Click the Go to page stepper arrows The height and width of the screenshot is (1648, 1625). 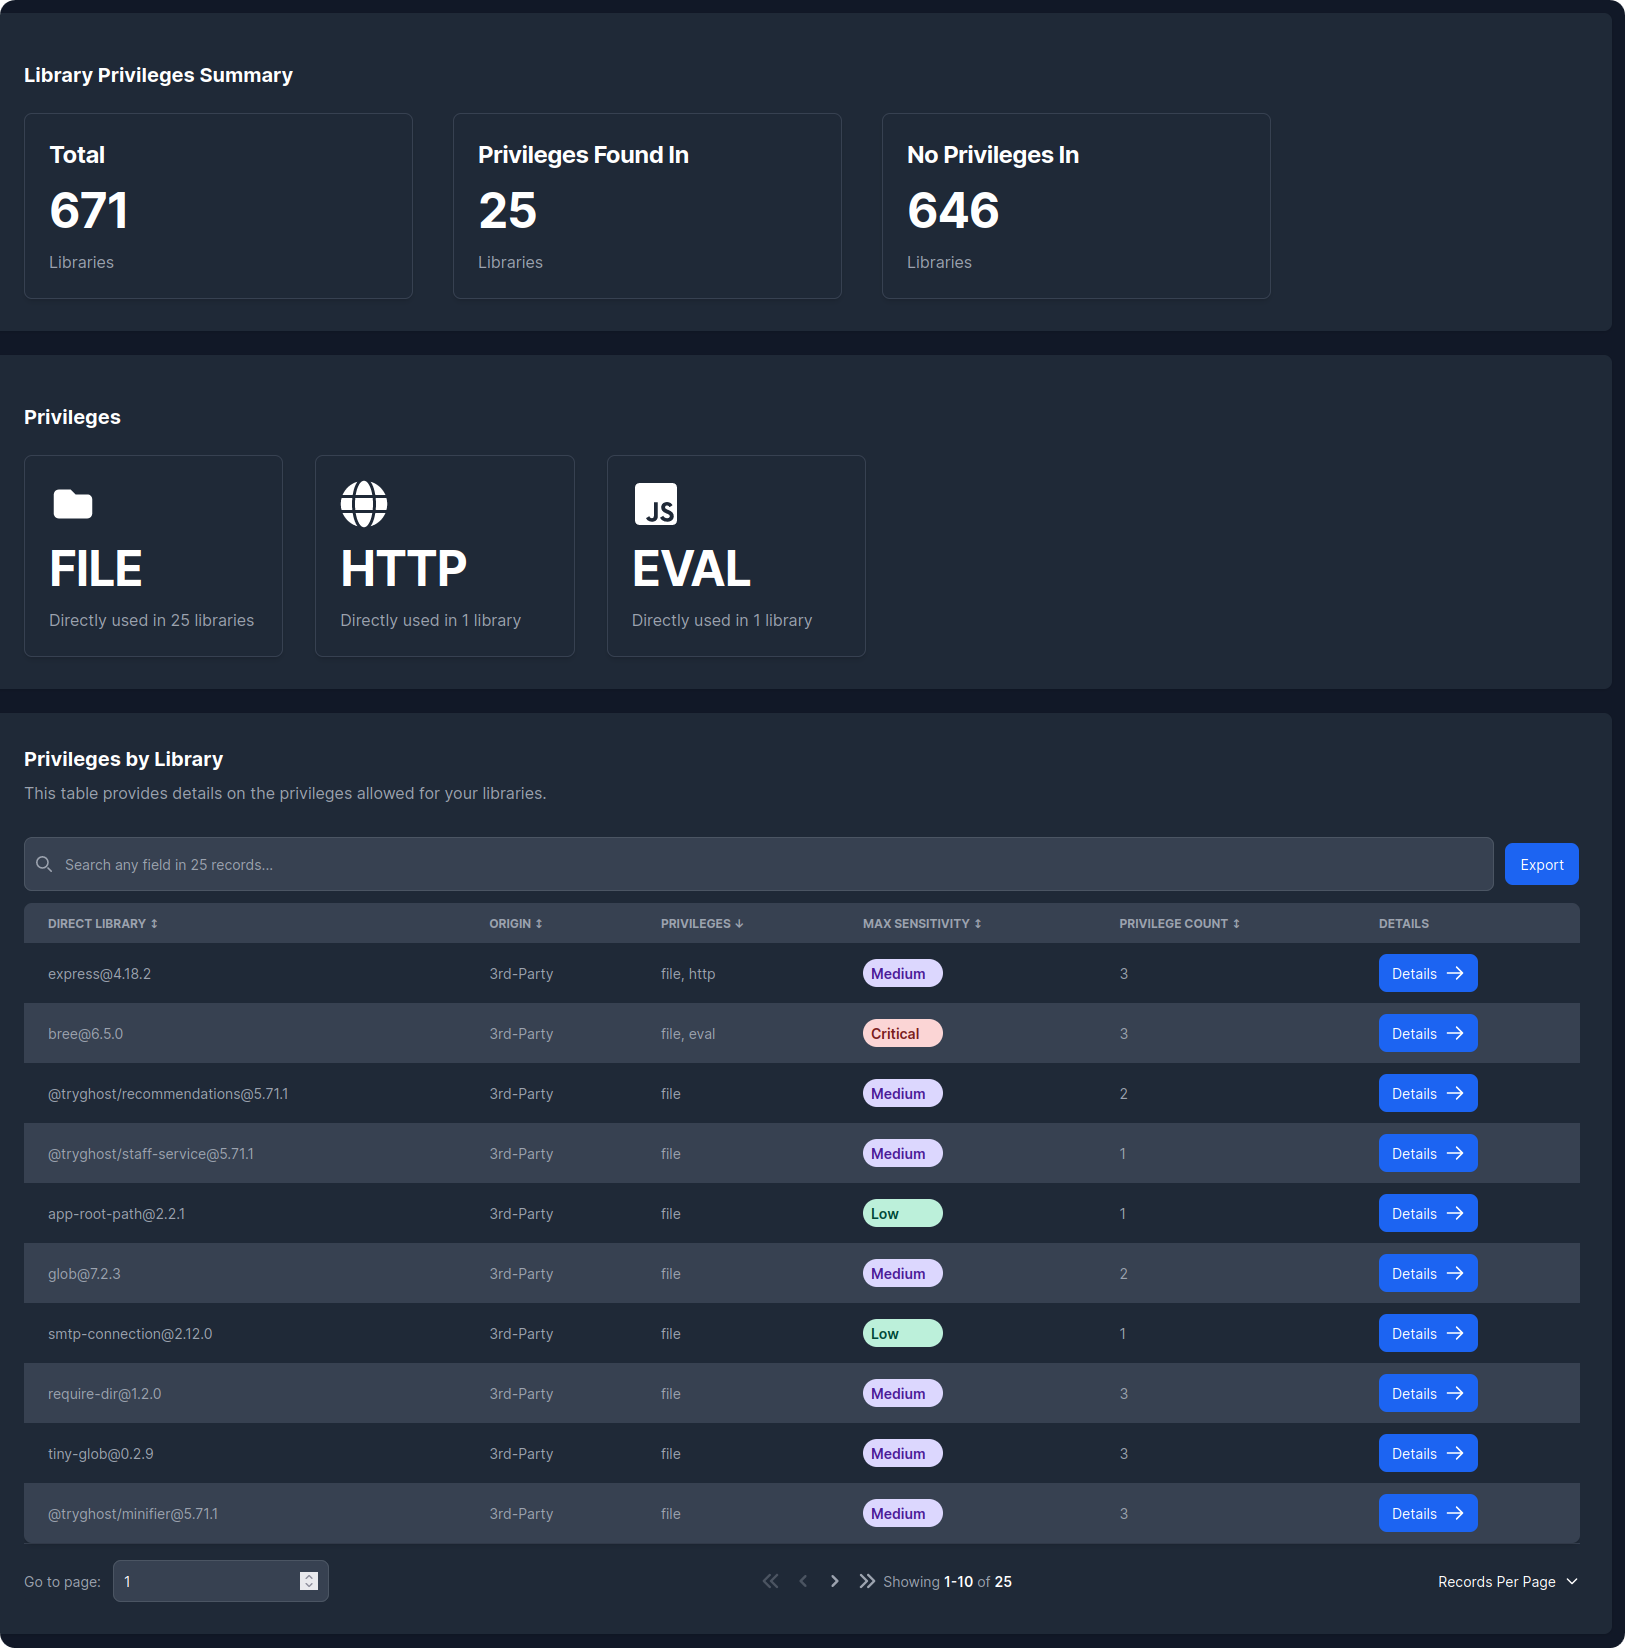(309, 1581)
